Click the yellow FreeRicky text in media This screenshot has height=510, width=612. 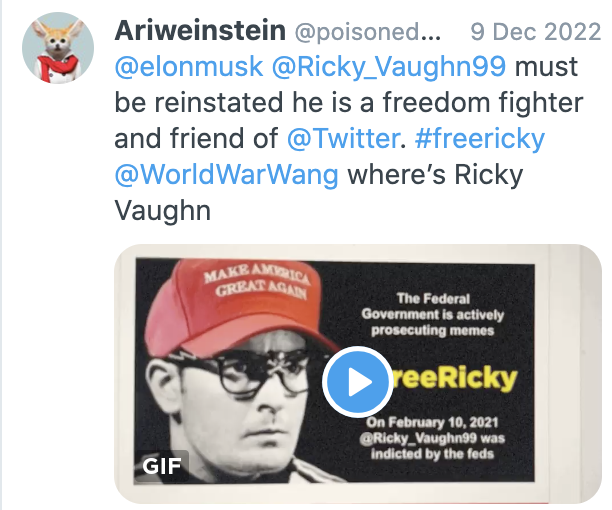[455, 378]
